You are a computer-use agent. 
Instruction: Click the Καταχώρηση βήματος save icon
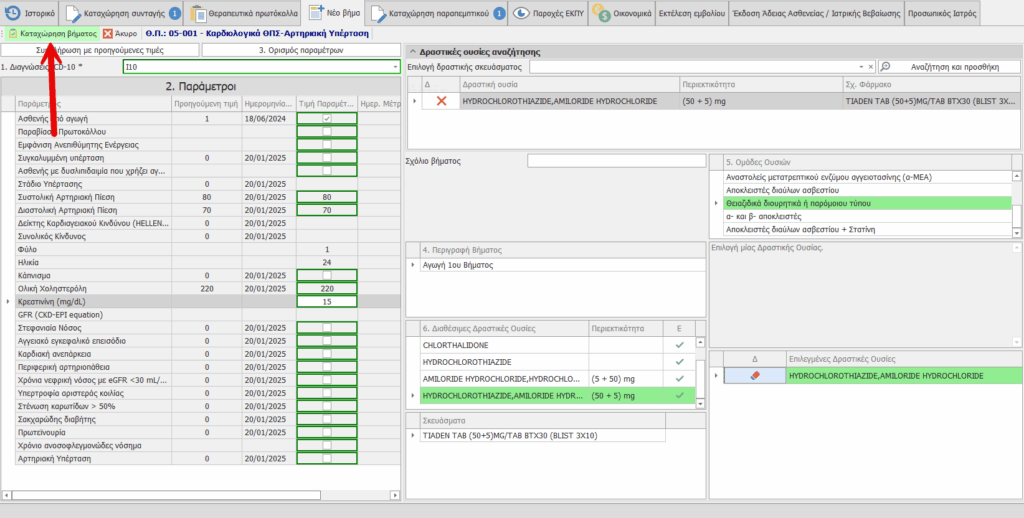13,33
